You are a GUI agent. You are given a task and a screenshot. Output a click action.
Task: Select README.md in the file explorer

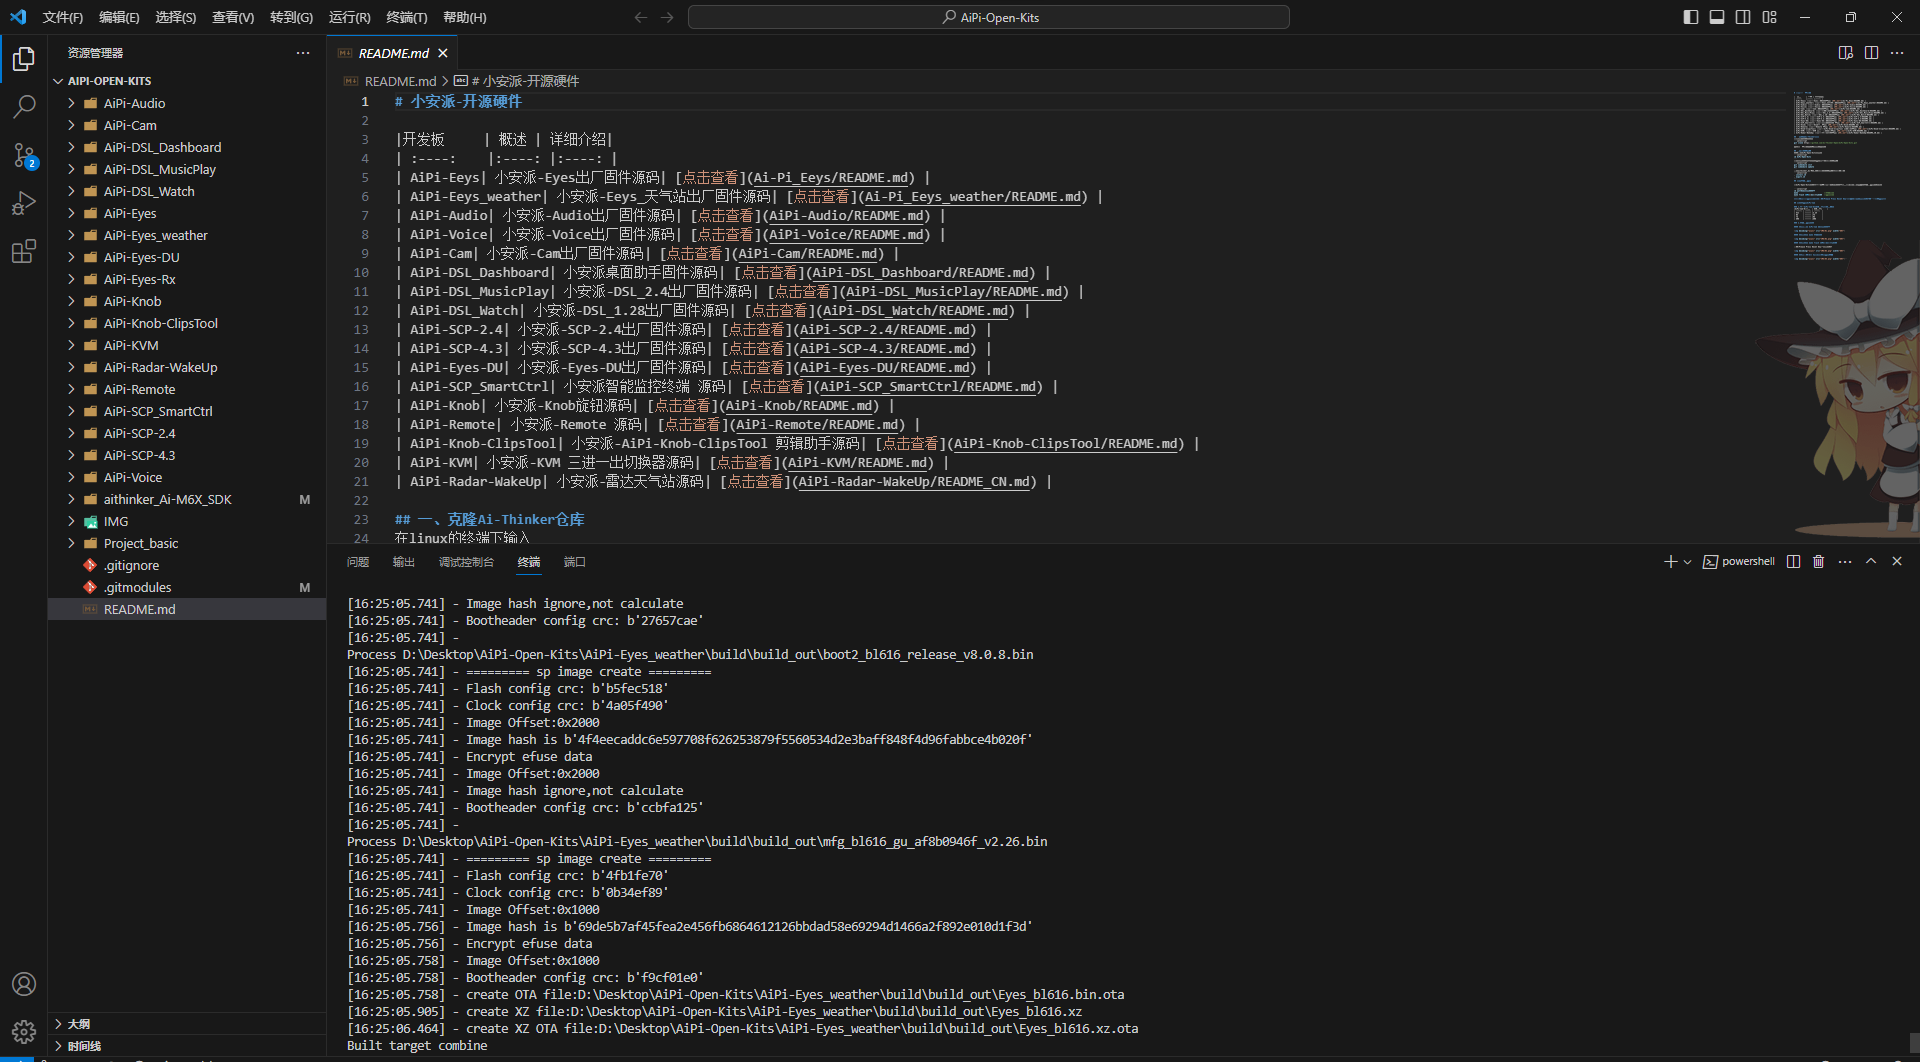point(187,609)
